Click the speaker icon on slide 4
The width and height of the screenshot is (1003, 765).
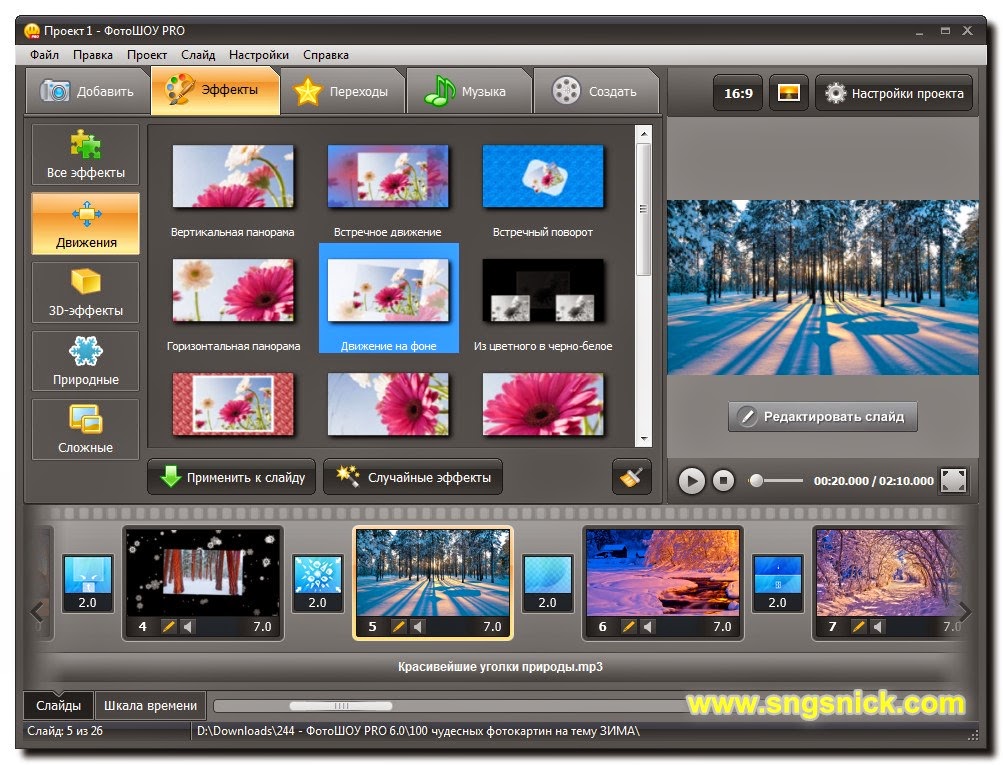pyautogui.click(x=187, y=627)
